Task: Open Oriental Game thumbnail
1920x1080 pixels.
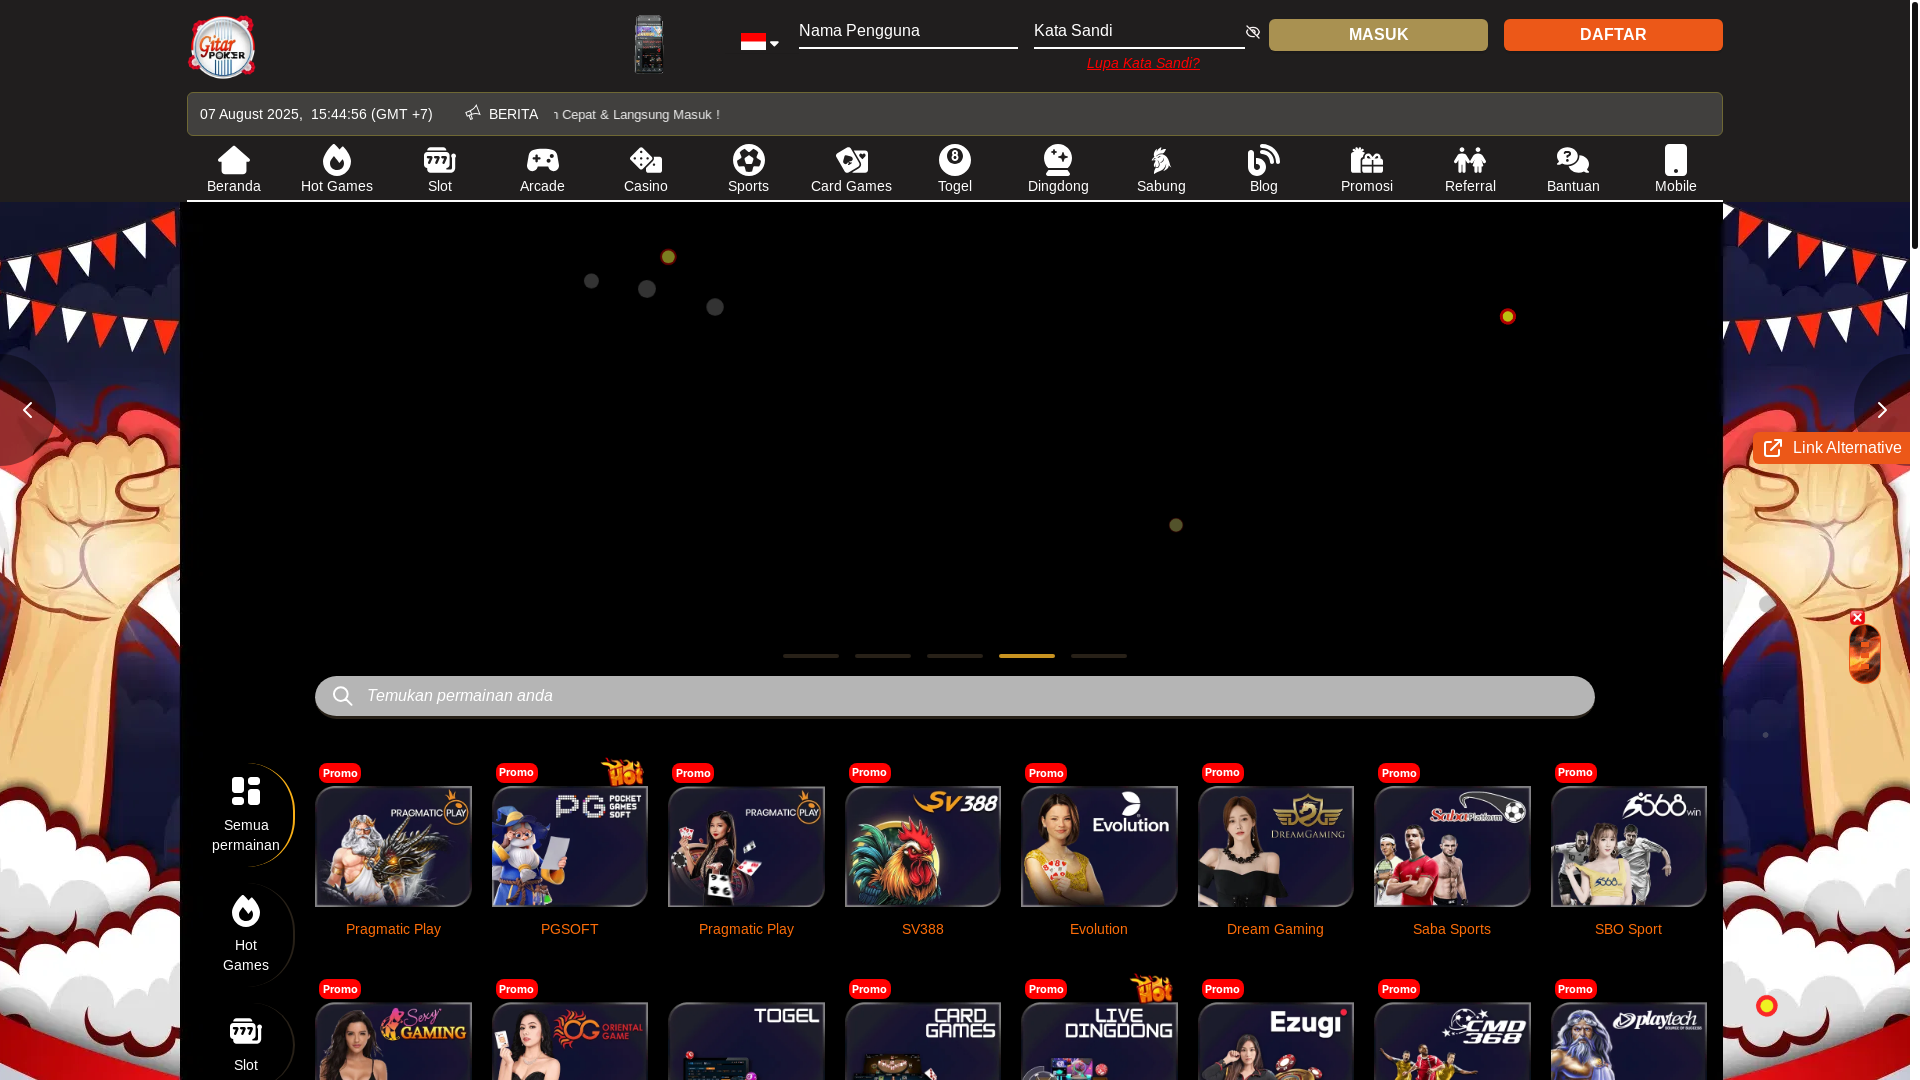Action: click(570, 1041)
